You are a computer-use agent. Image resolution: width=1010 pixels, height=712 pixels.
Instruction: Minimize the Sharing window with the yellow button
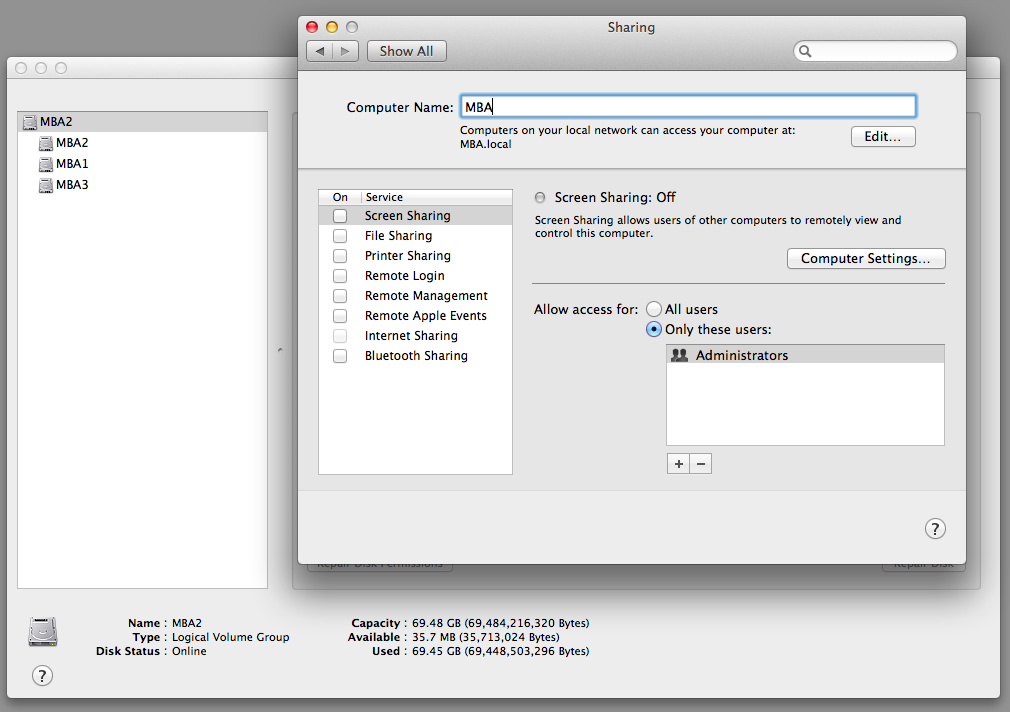(x=332, y=27)
